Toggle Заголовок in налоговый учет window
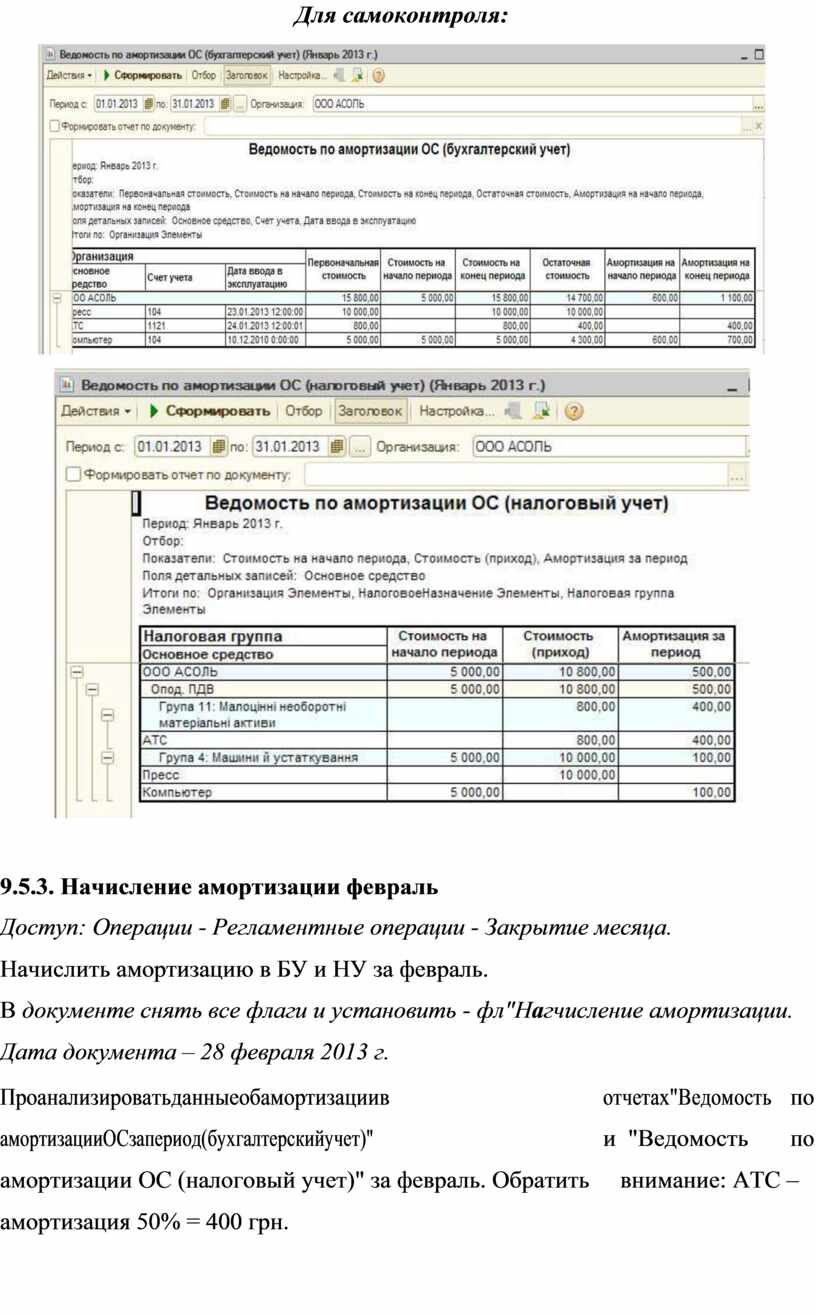 [x=371, y=411]
